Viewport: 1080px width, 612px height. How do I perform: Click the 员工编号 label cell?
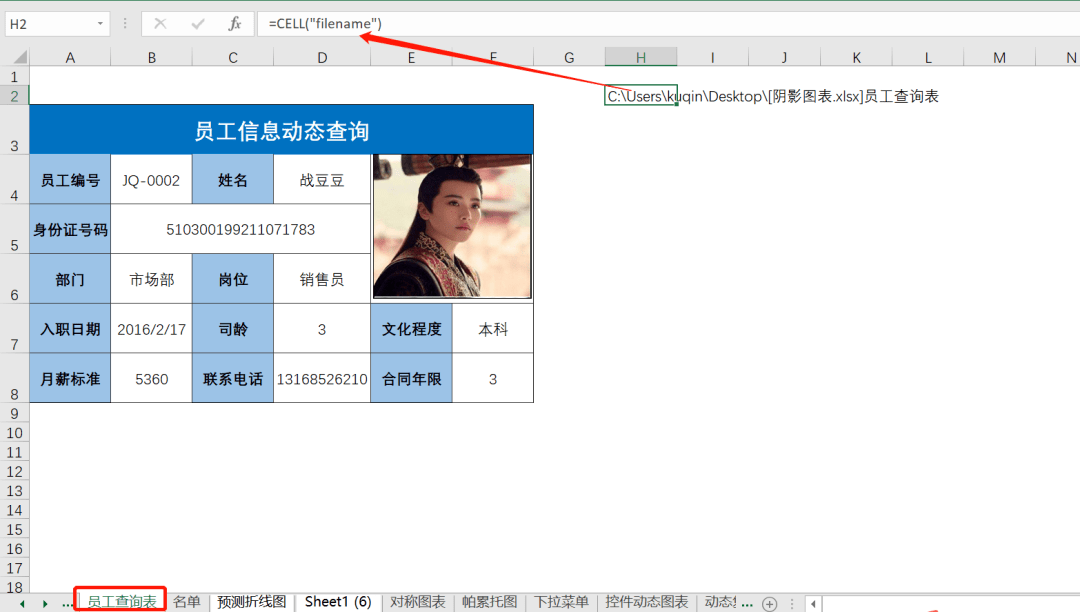click(x=70, y=180)
